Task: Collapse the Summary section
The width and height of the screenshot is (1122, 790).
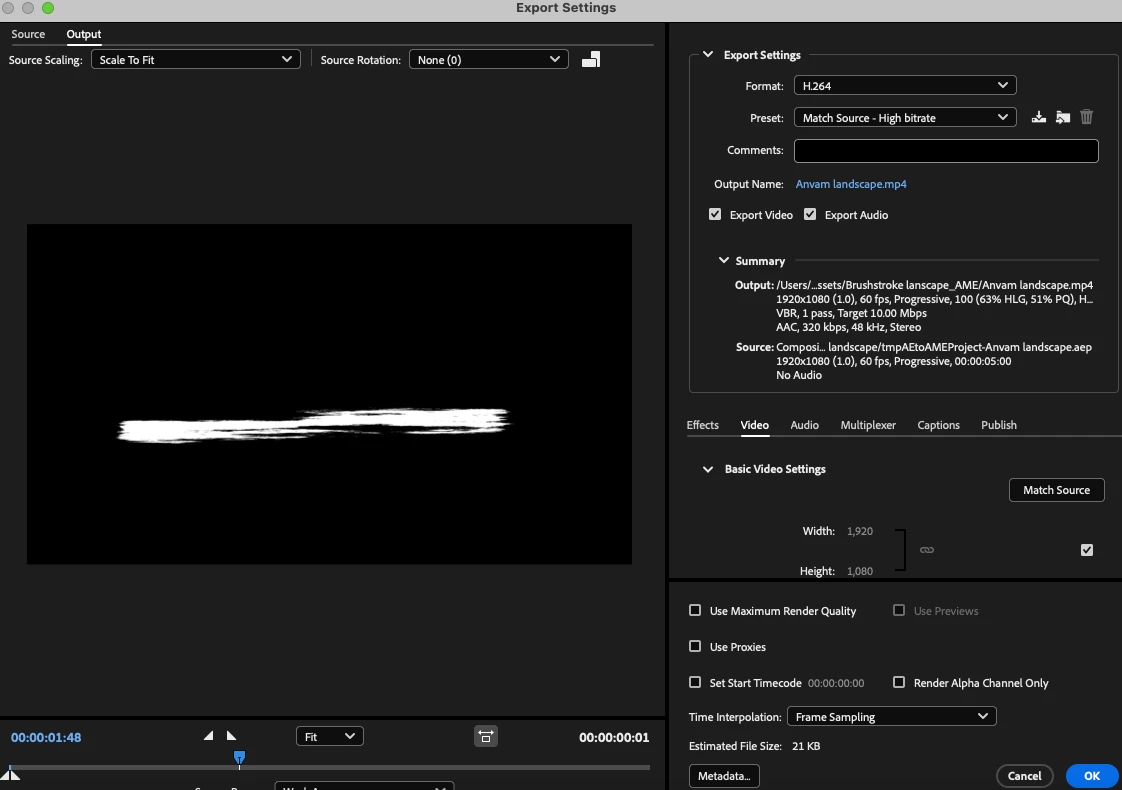Action: point(723,260)
